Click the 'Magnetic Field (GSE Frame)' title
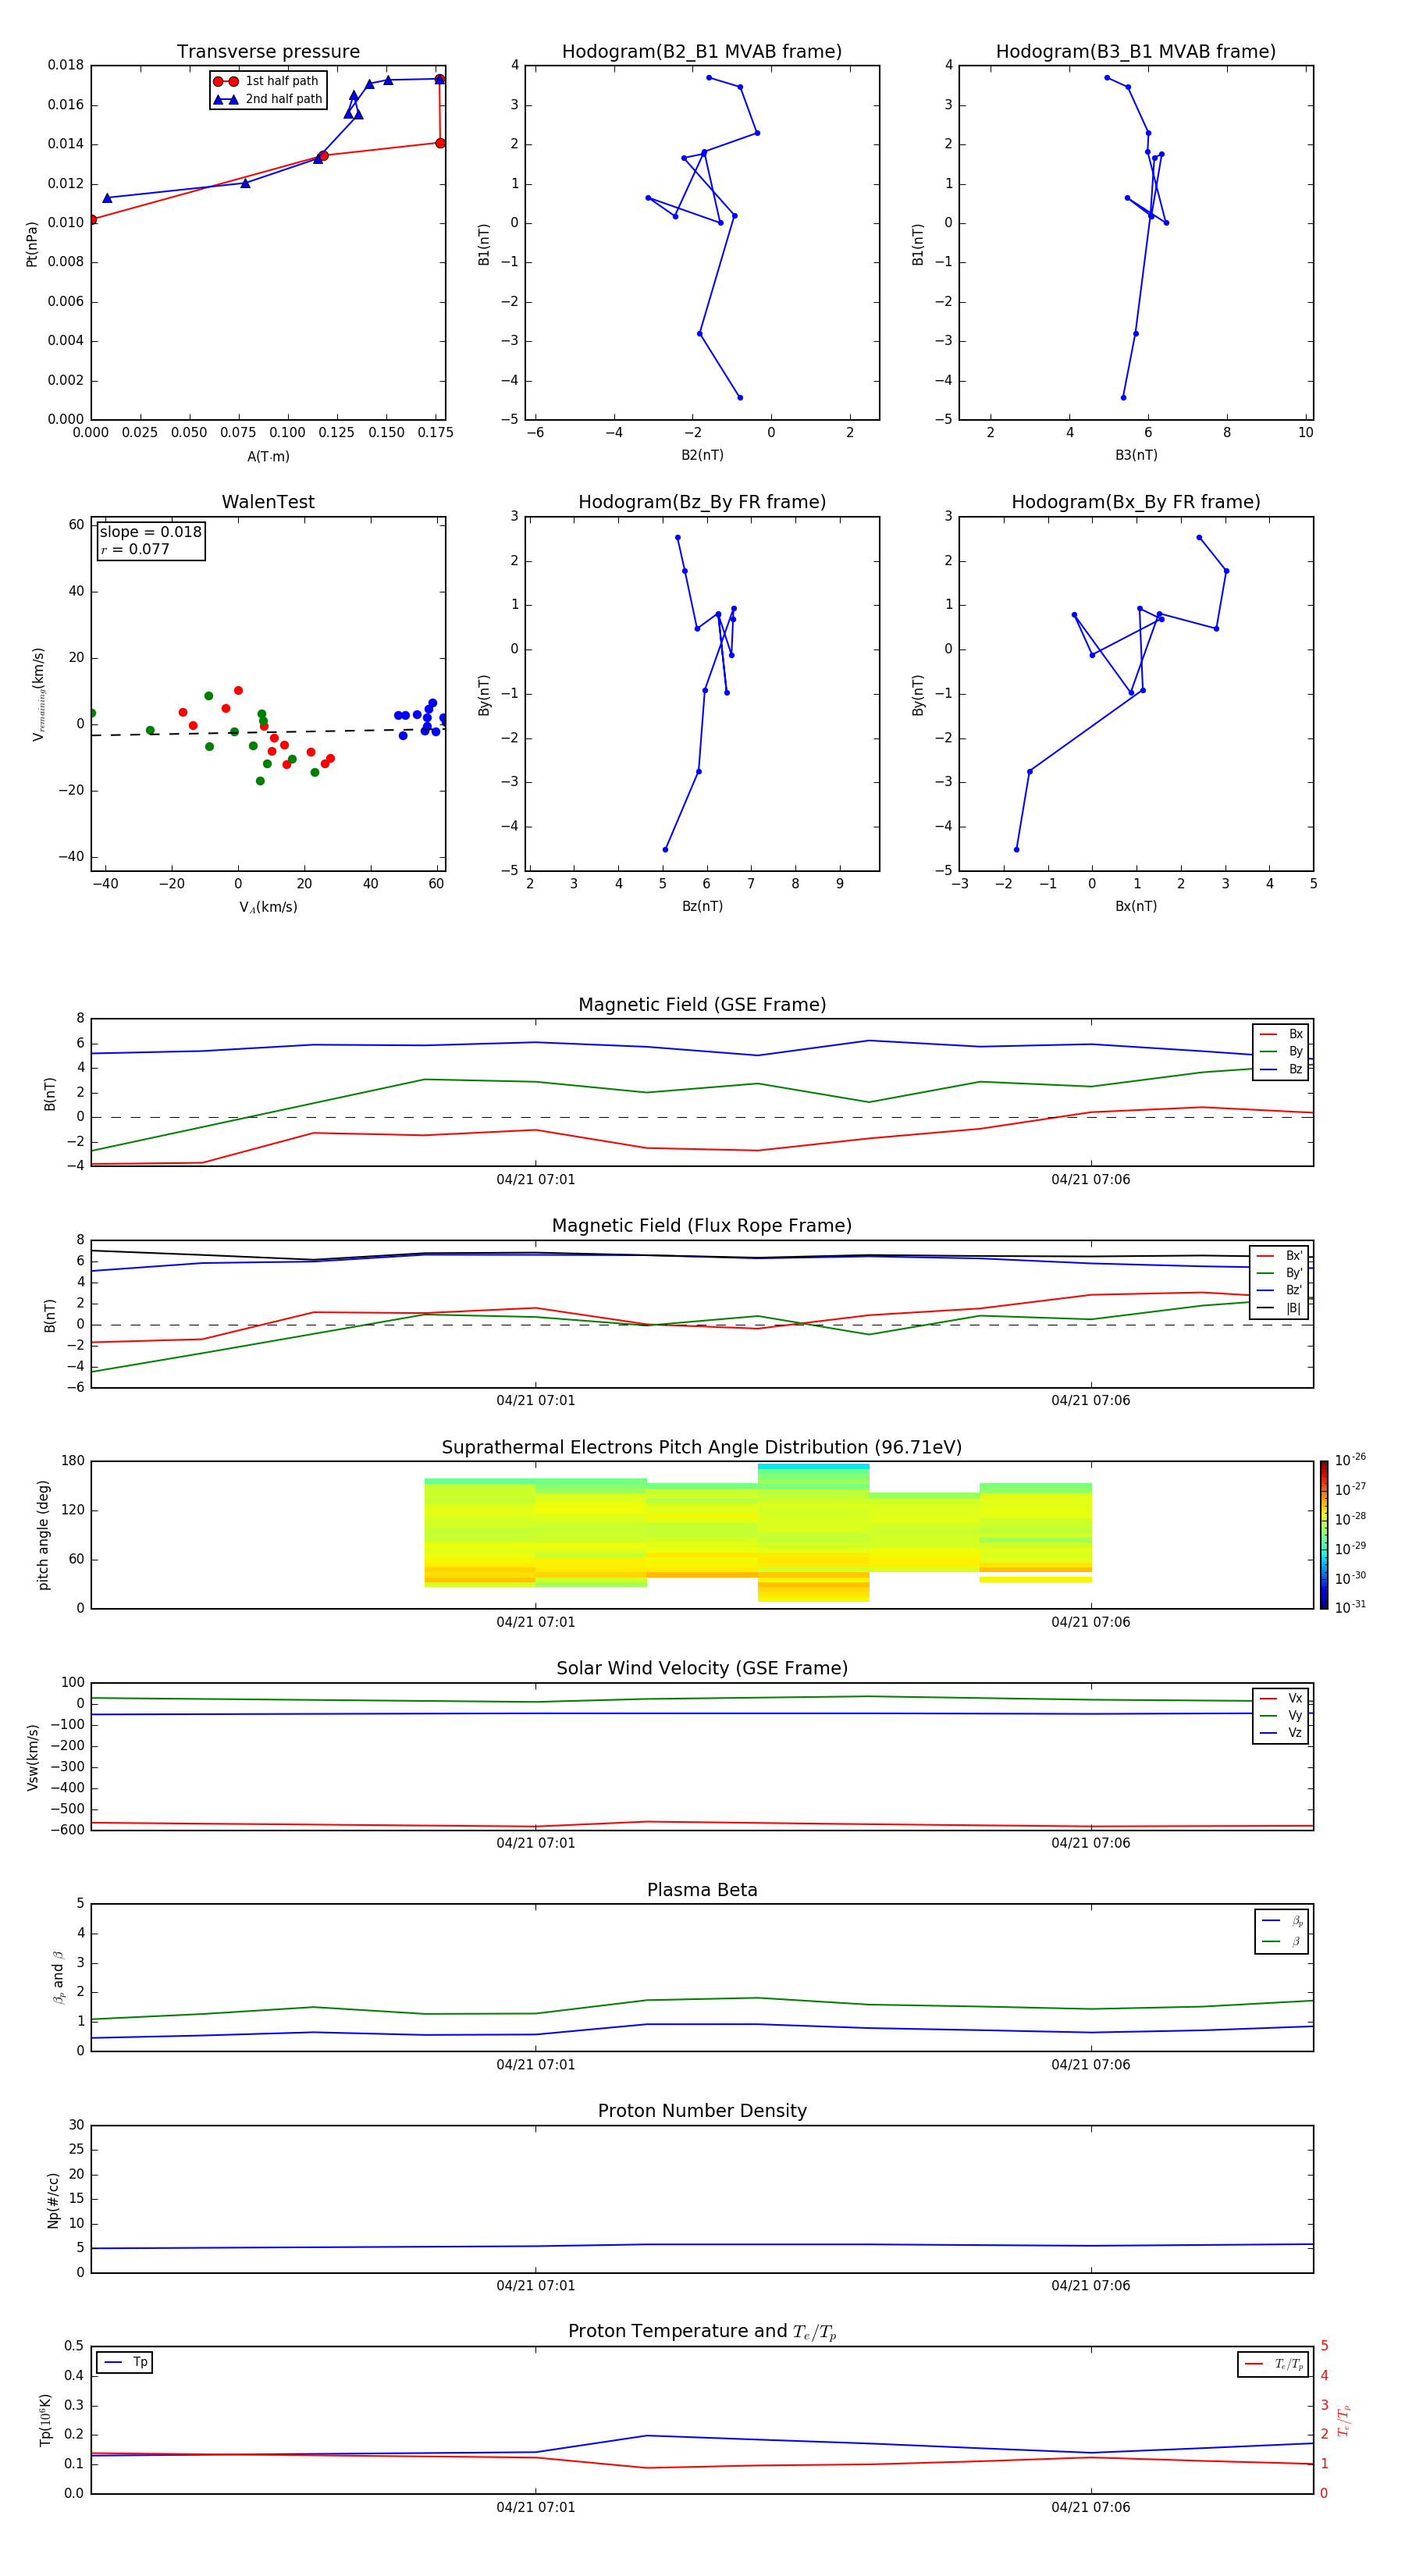Screen dimensions: 1405x2576 [702, 1005]
